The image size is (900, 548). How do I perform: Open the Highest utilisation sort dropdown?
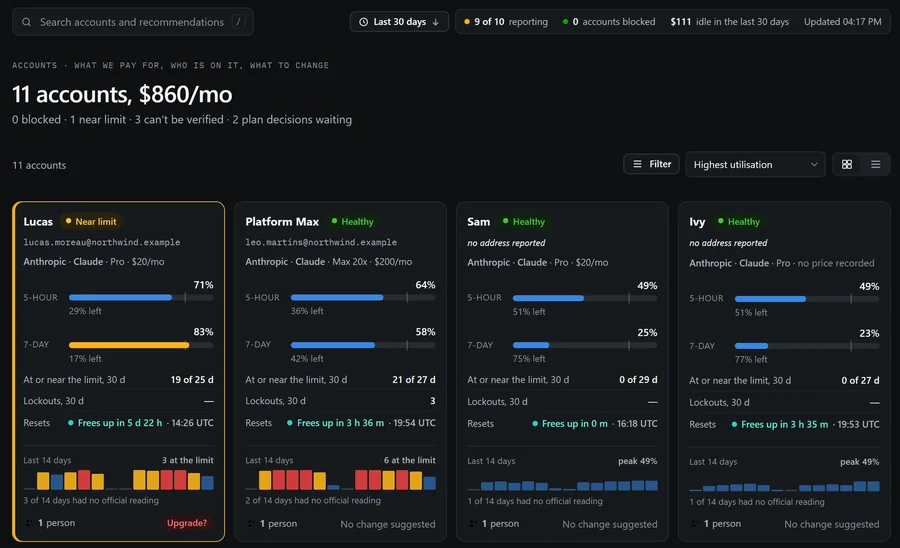755,165
